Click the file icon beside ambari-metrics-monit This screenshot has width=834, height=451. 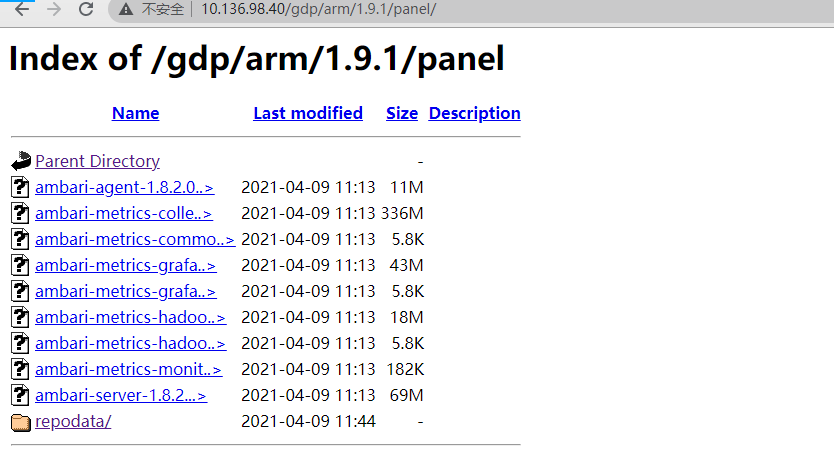20,369
